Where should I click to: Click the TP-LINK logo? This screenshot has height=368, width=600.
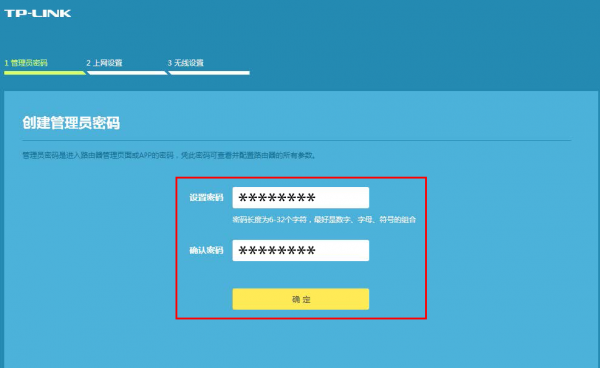click(38, 13)
